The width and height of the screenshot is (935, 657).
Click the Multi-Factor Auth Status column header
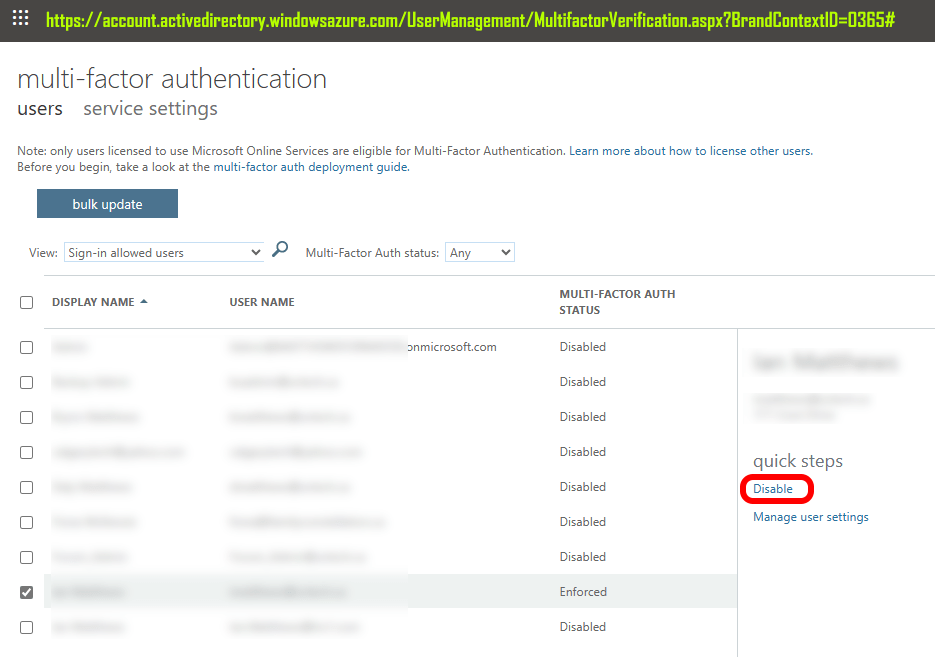tap(617, 302)
